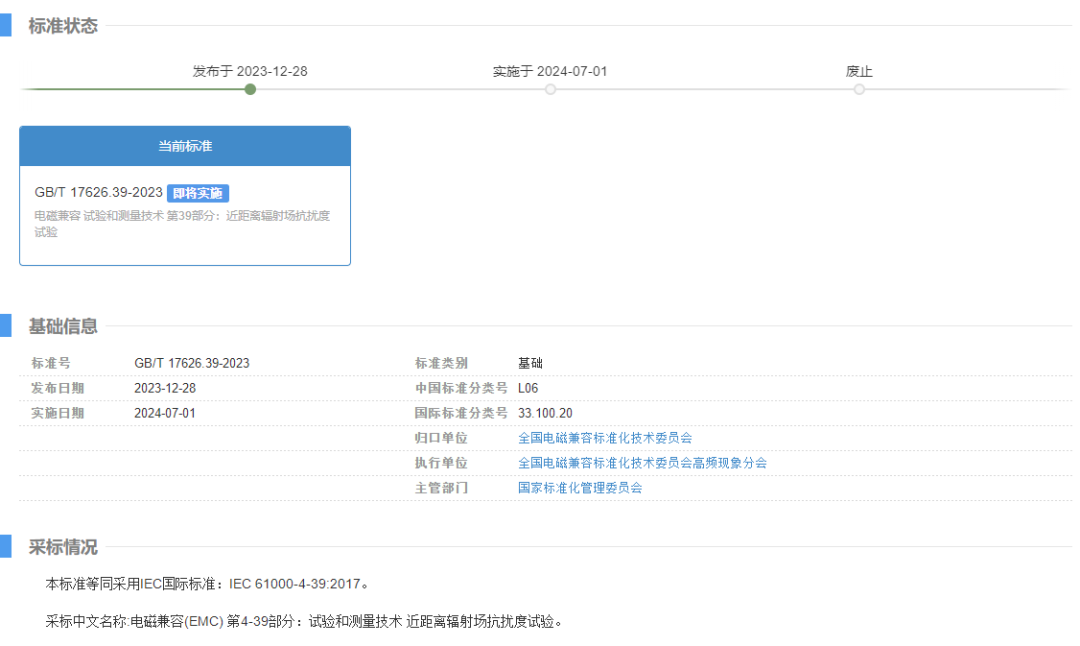Viewport: 1080px width, 646px height.
Task: Open the 国家标准化管理委员会 link
Action: 581,487
